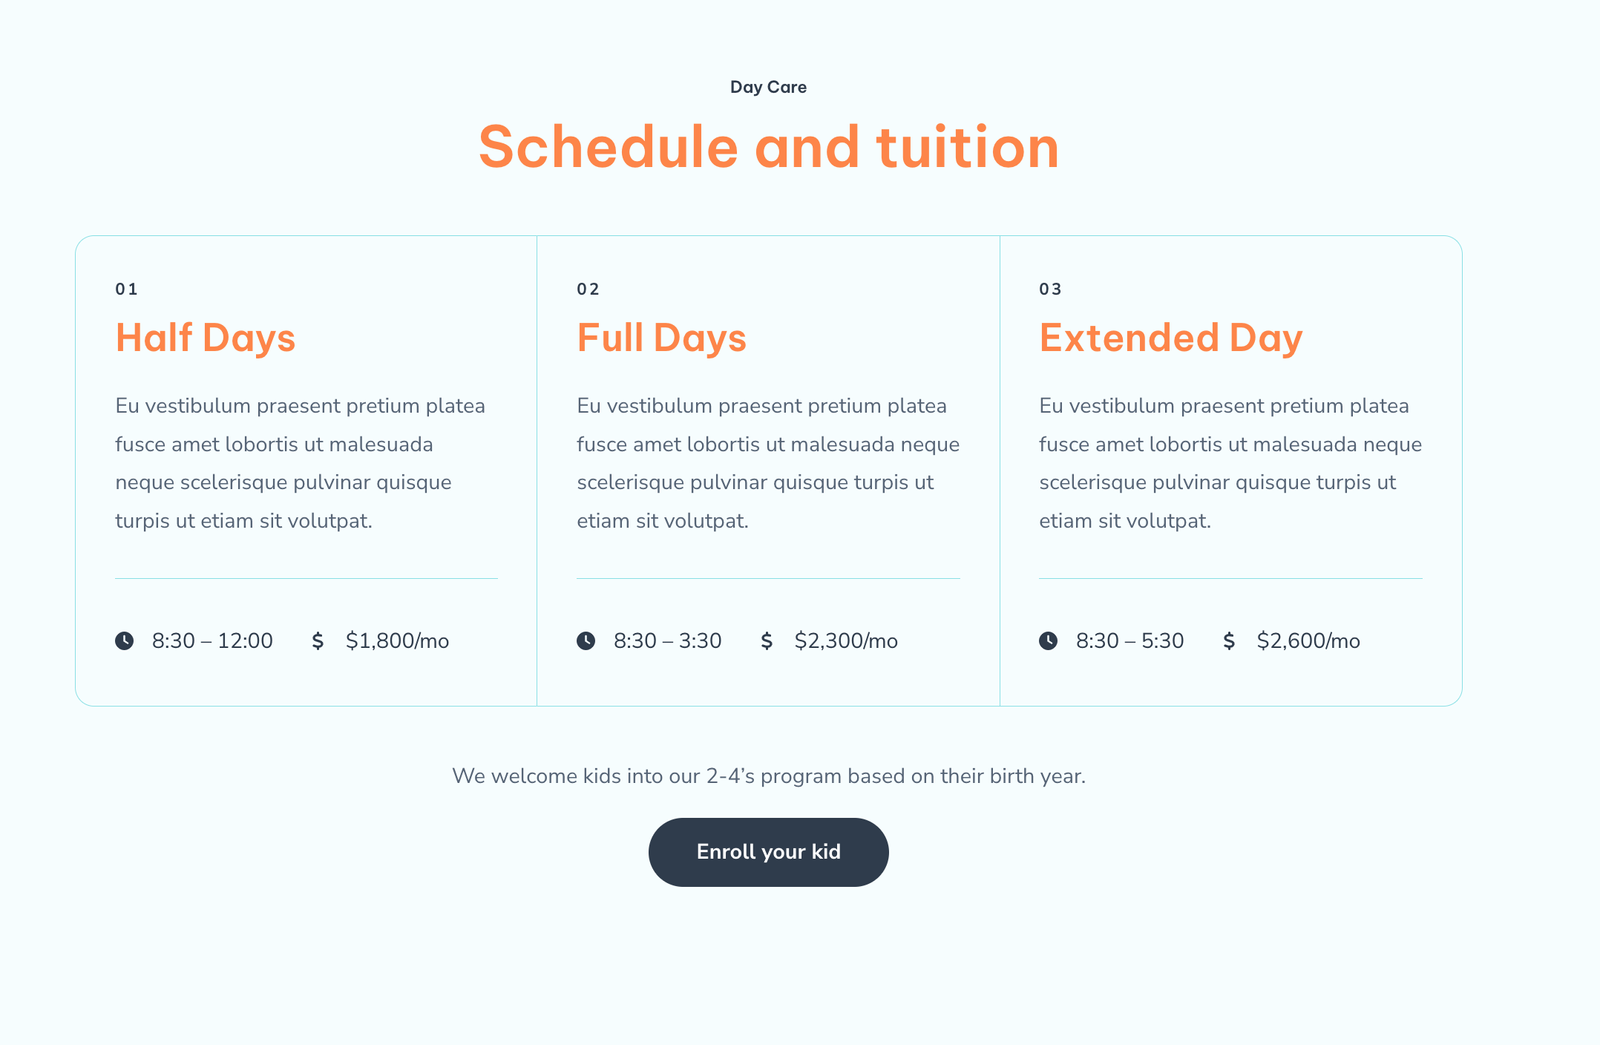The height and width of the screenshot is (1045, 1600).
Task: Click the dollar icon in Extended Day card
Action: [x=1229, y=641]
